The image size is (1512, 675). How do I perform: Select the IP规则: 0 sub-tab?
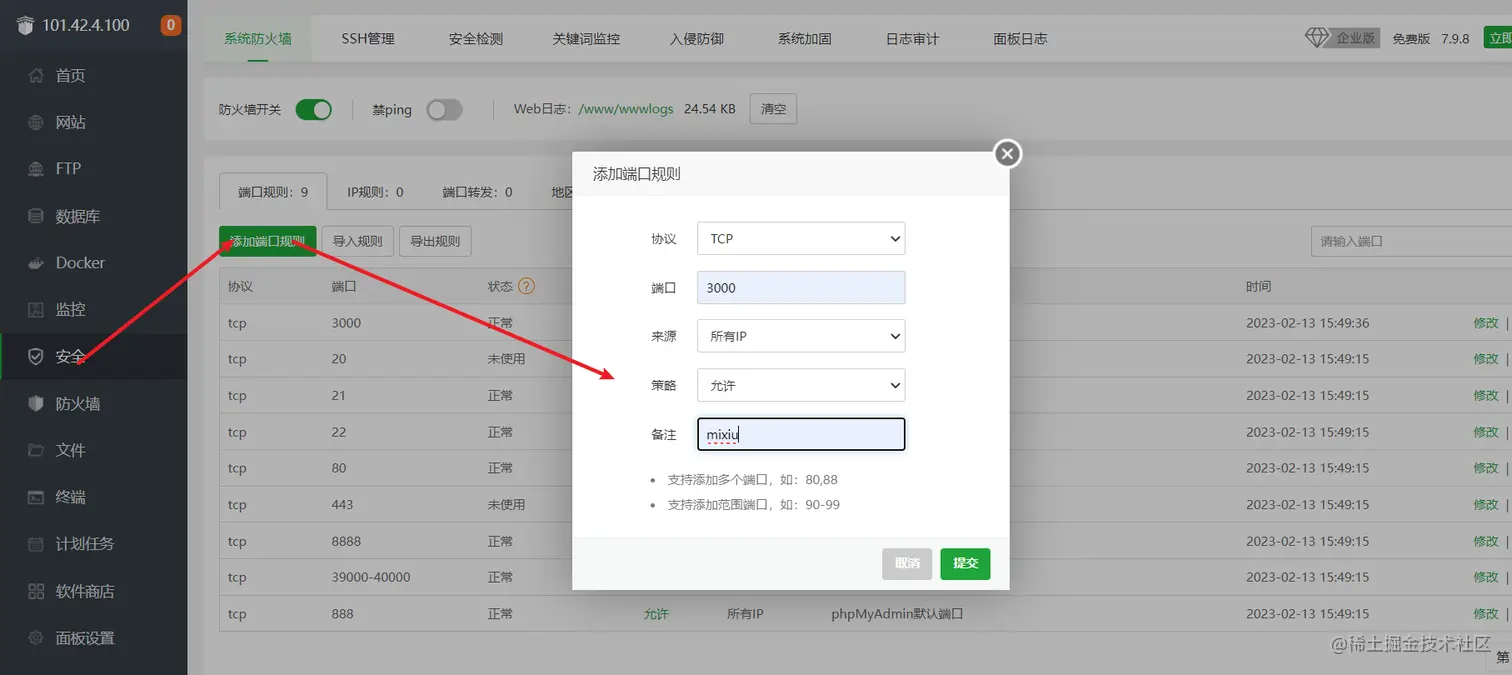point(375,192)
